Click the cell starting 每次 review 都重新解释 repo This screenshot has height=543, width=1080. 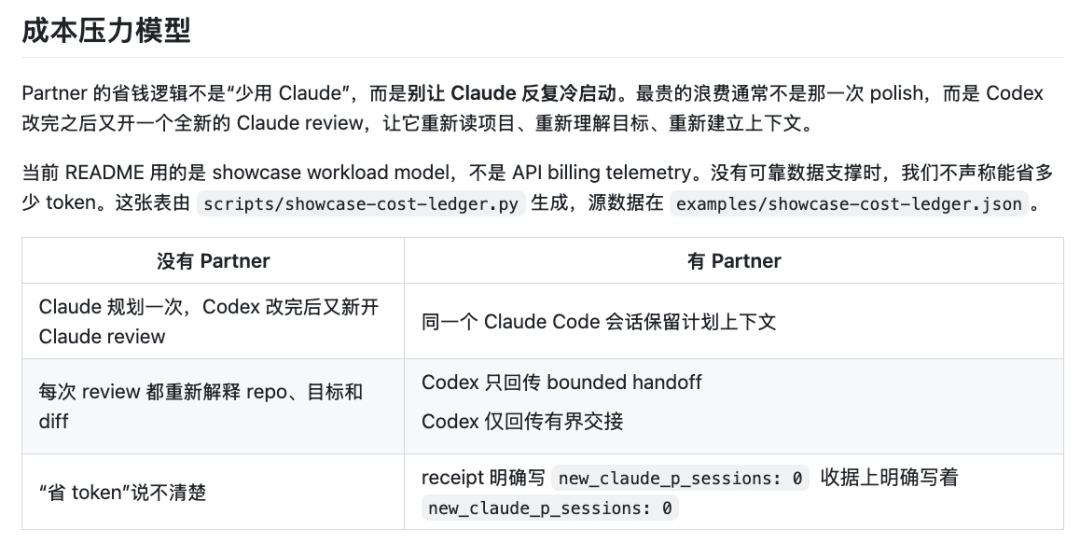pos(200,406)
